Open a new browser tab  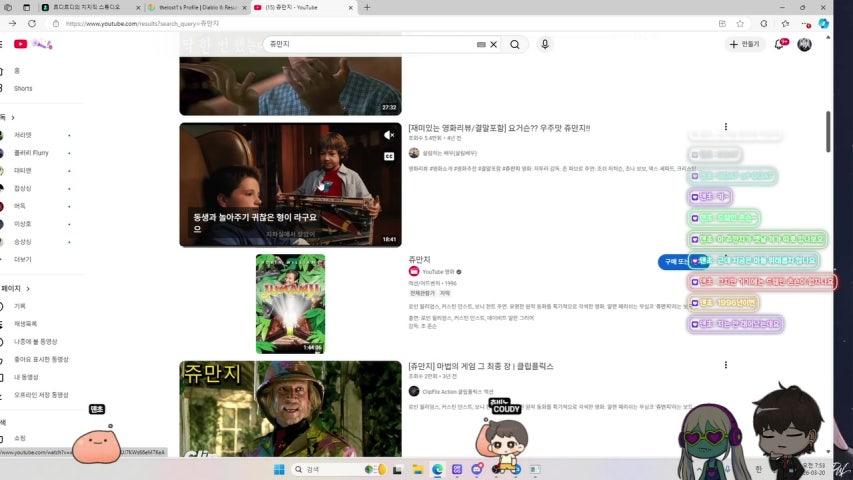coord(367,8)
